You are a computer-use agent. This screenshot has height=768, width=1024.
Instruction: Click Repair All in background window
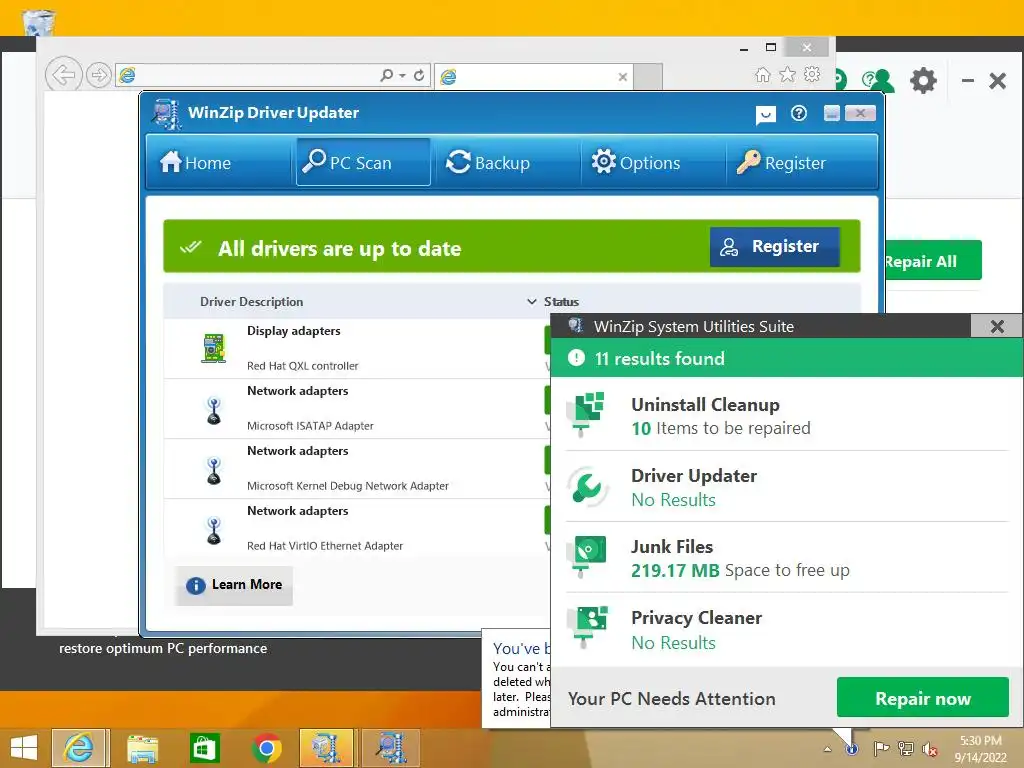[x=933, y=261]
